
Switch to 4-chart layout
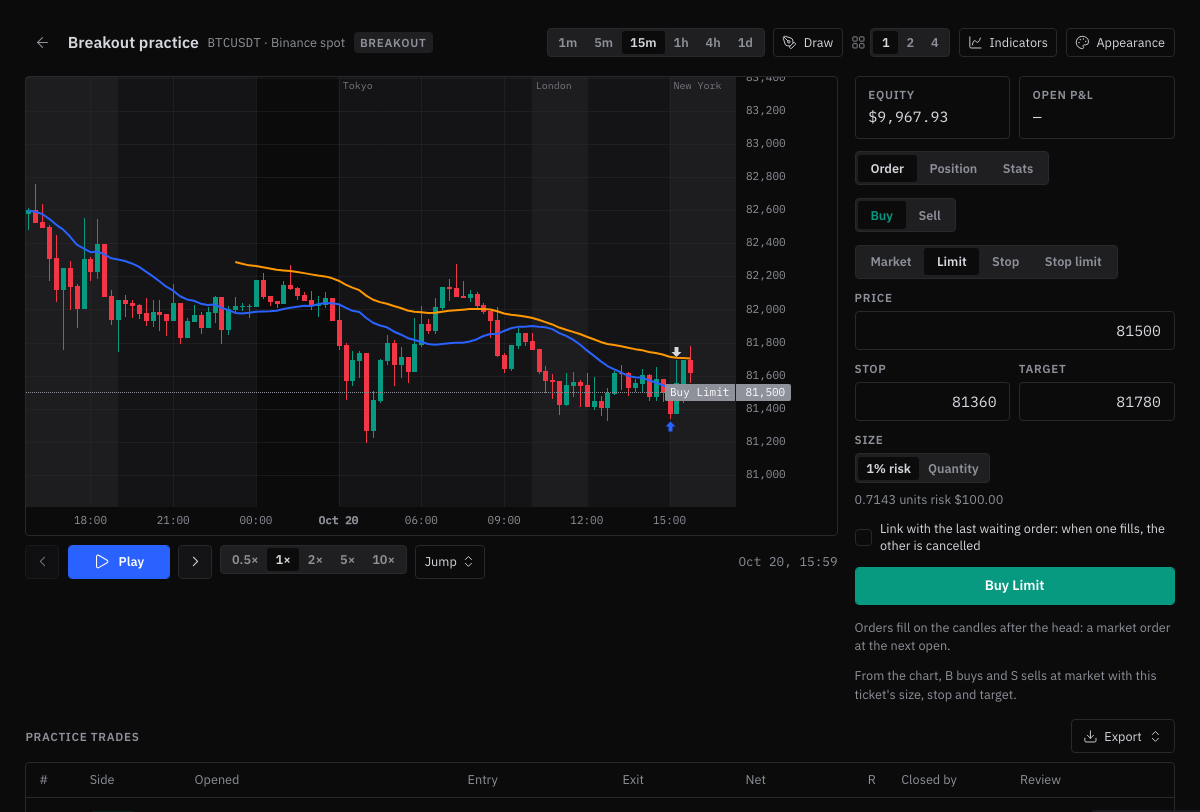click(x=934, y=43)
